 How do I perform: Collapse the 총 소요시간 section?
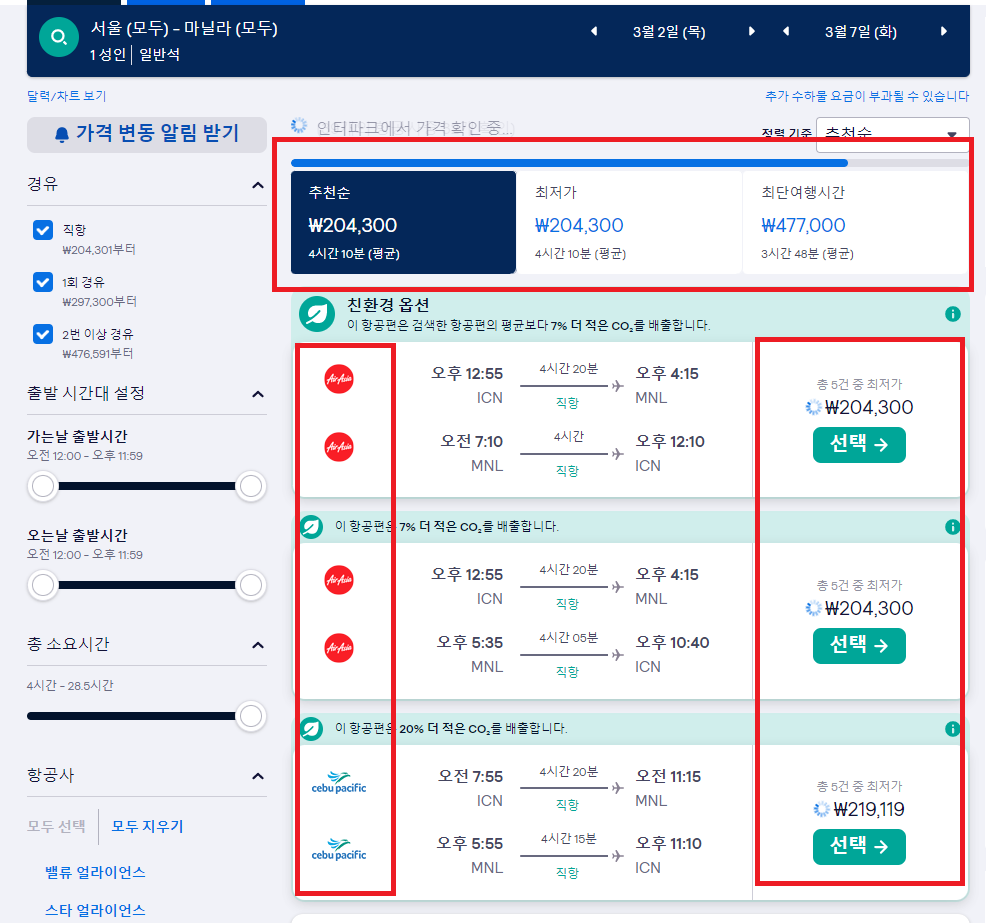258,645
